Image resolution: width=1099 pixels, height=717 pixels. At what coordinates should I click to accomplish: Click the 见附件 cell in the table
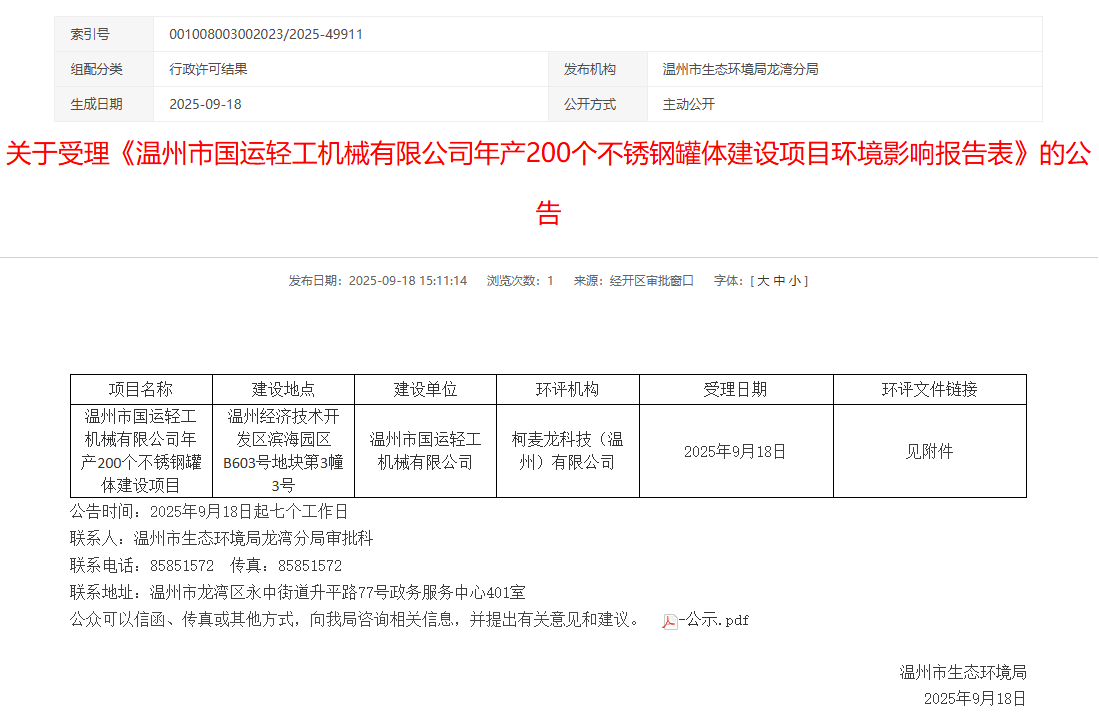tap(929, 451)
